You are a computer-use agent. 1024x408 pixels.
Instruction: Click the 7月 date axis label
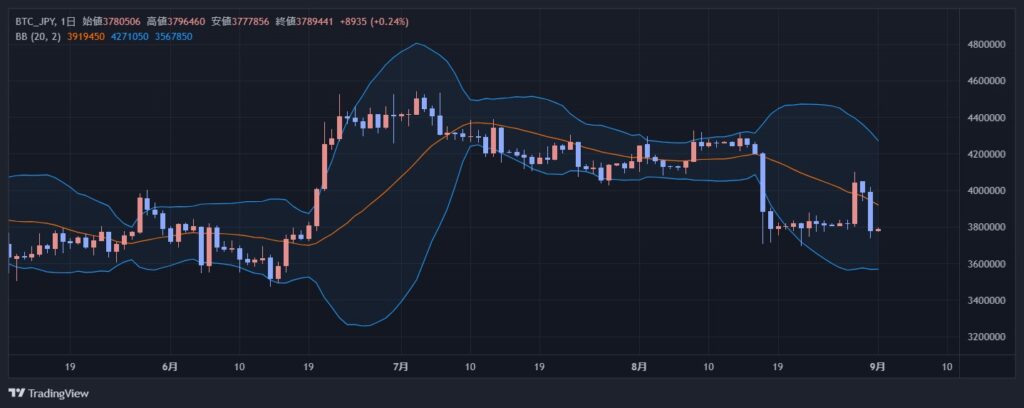401,367
